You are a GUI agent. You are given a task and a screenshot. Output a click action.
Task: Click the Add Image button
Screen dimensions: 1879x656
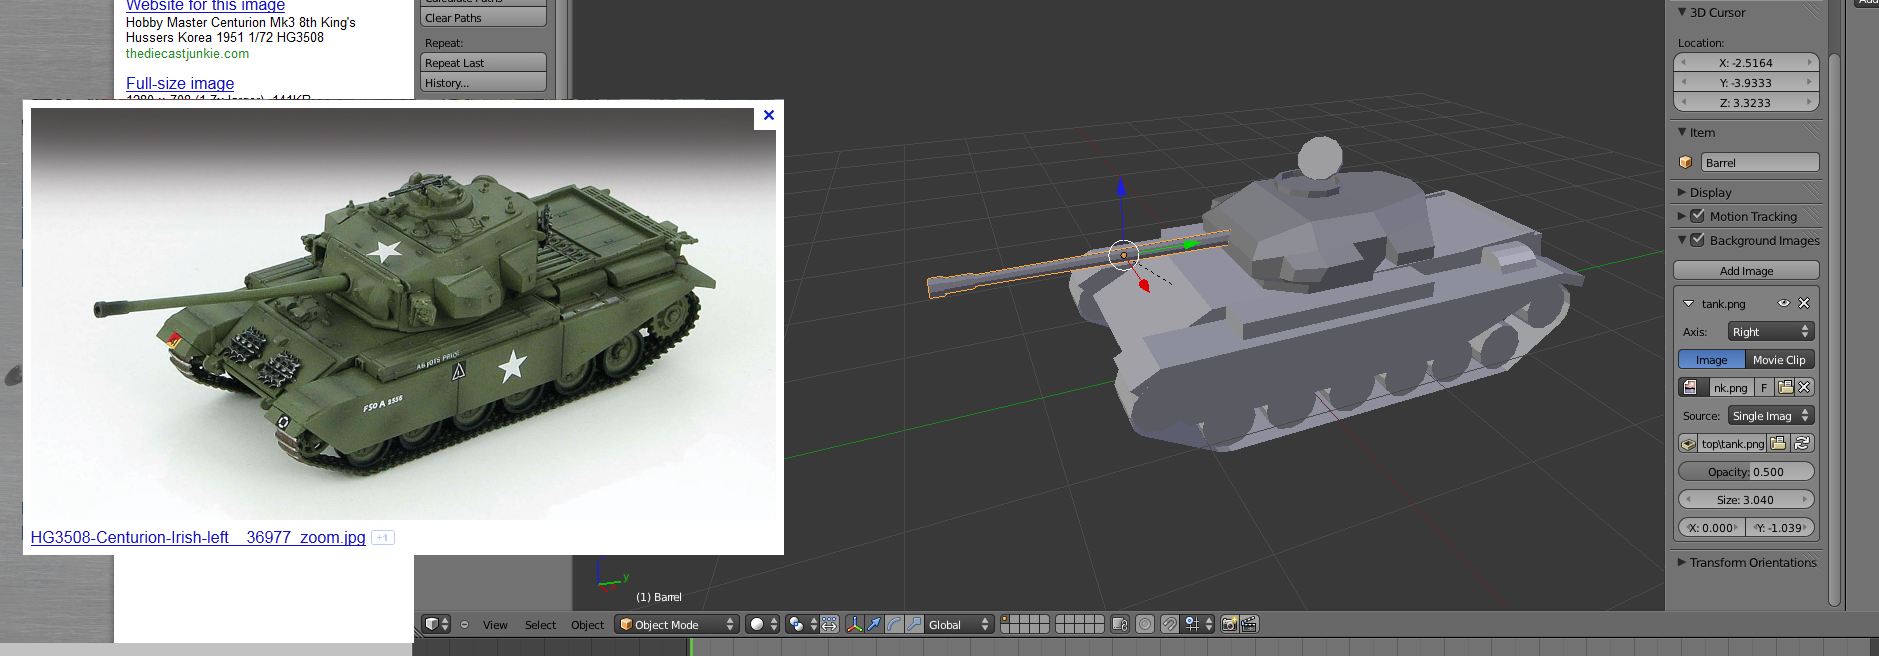[1746, 271]
